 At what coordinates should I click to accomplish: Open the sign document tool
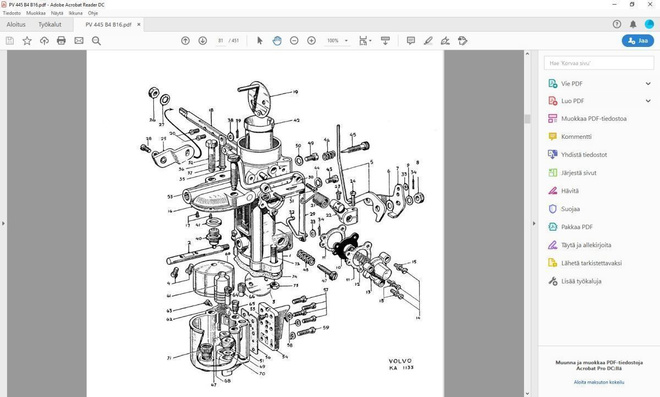coord(445,41)
